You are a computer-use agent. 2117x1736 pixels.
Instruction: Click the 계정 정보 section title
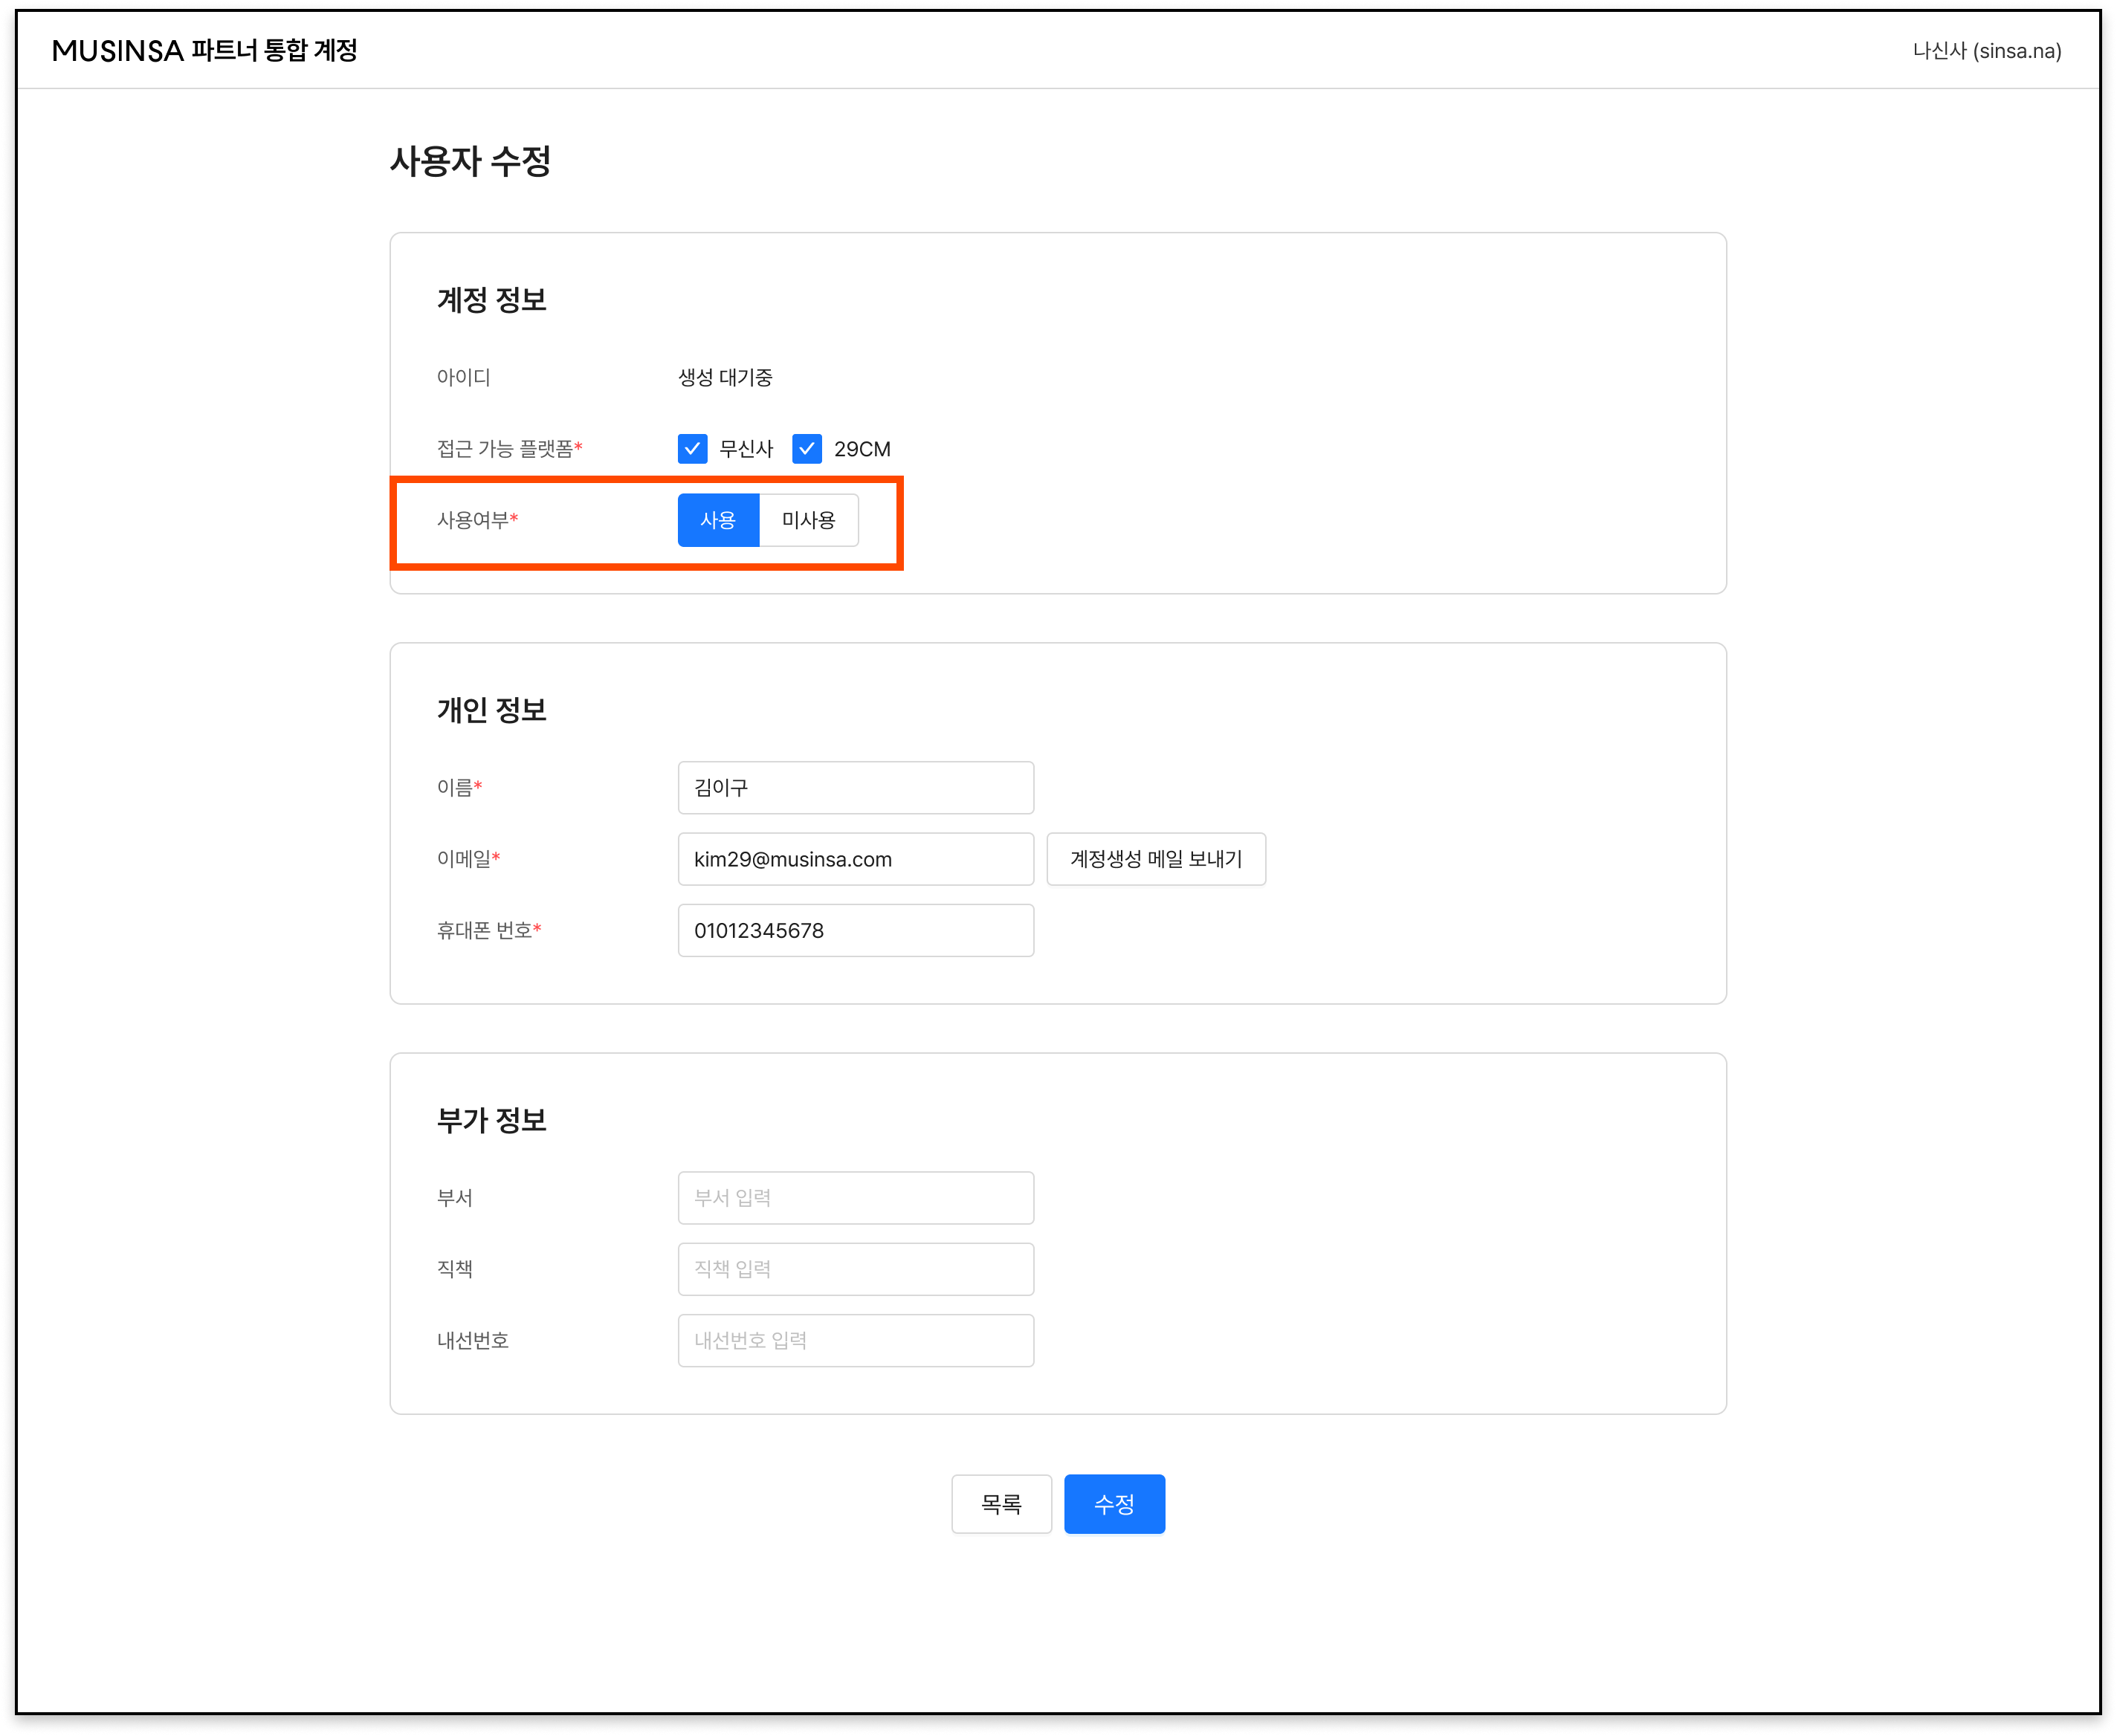[491, 300]
